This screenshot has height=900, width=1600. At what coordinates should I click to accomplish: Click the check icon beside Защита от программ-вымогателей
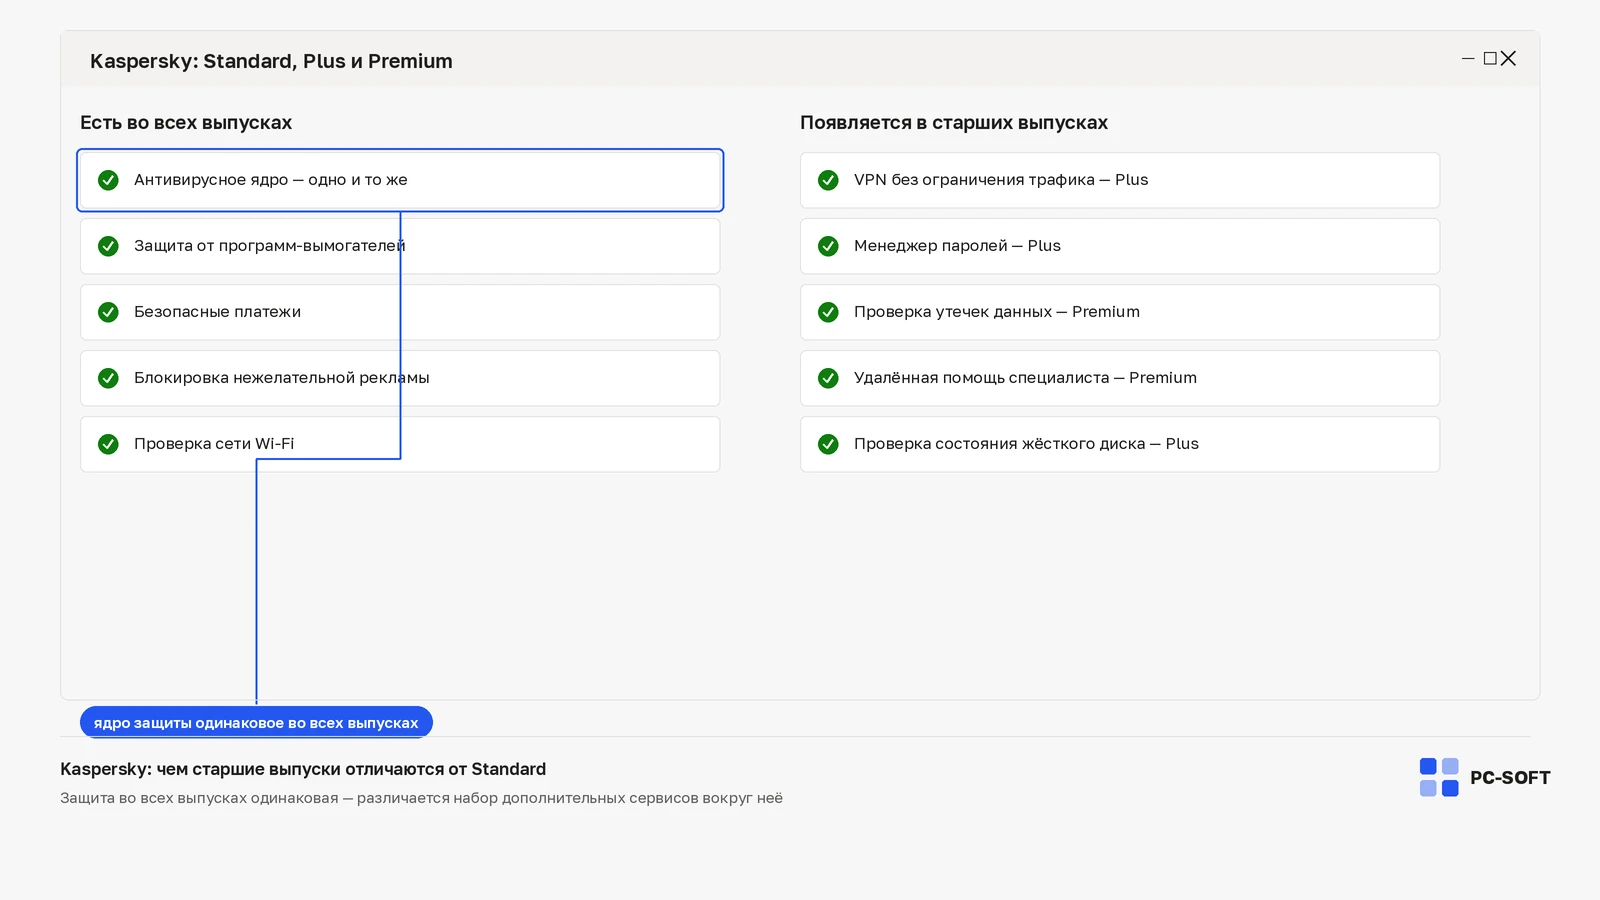pos(108,246)
